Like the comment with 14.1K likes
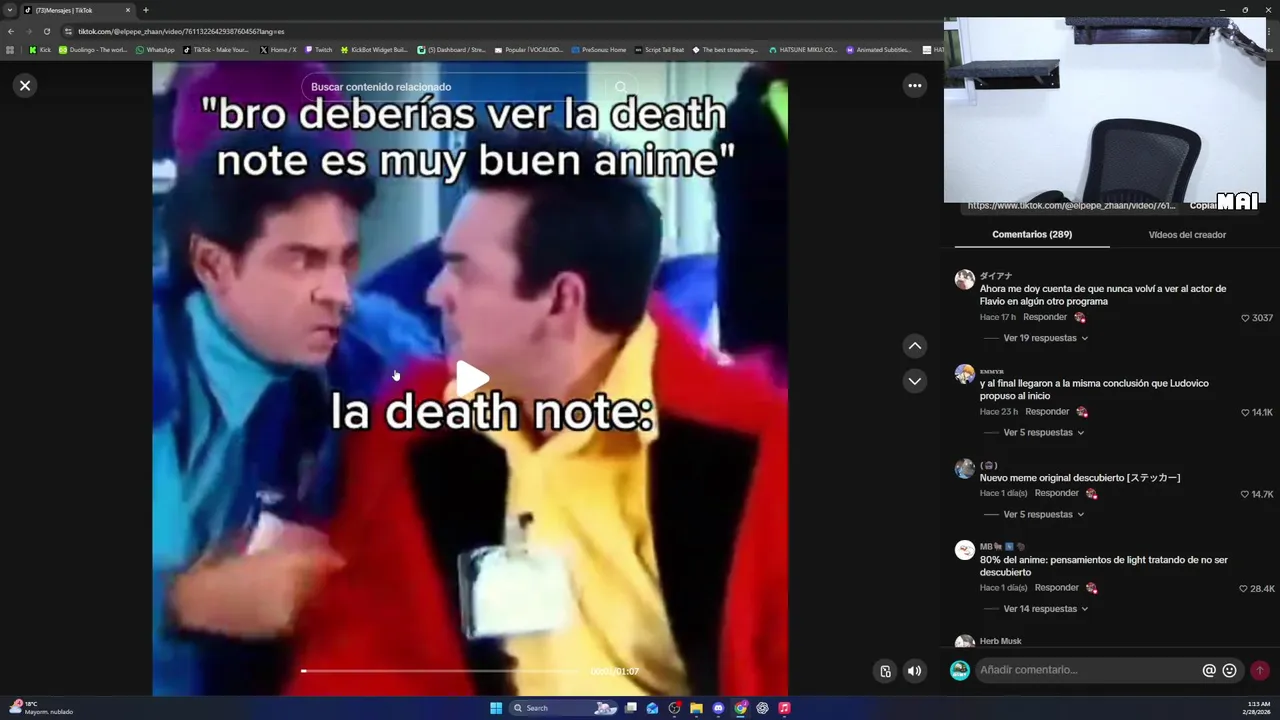1280x720 pixels. [x=1245, y=412]
